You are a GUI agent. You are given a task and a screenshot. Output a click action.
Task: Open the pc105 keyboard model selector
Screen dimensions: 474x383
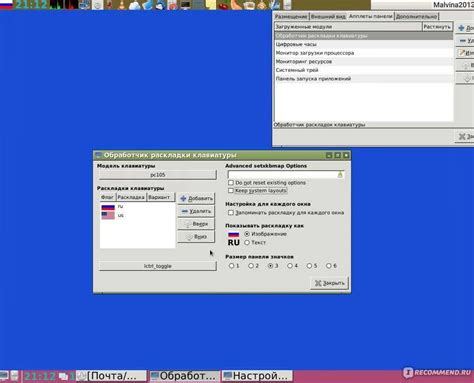pyautogui.click(x=158, y=175)
